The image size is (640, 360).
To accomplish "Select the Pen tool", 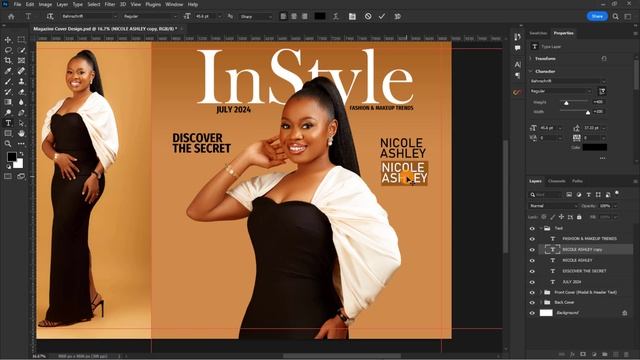I will (21, 113).
